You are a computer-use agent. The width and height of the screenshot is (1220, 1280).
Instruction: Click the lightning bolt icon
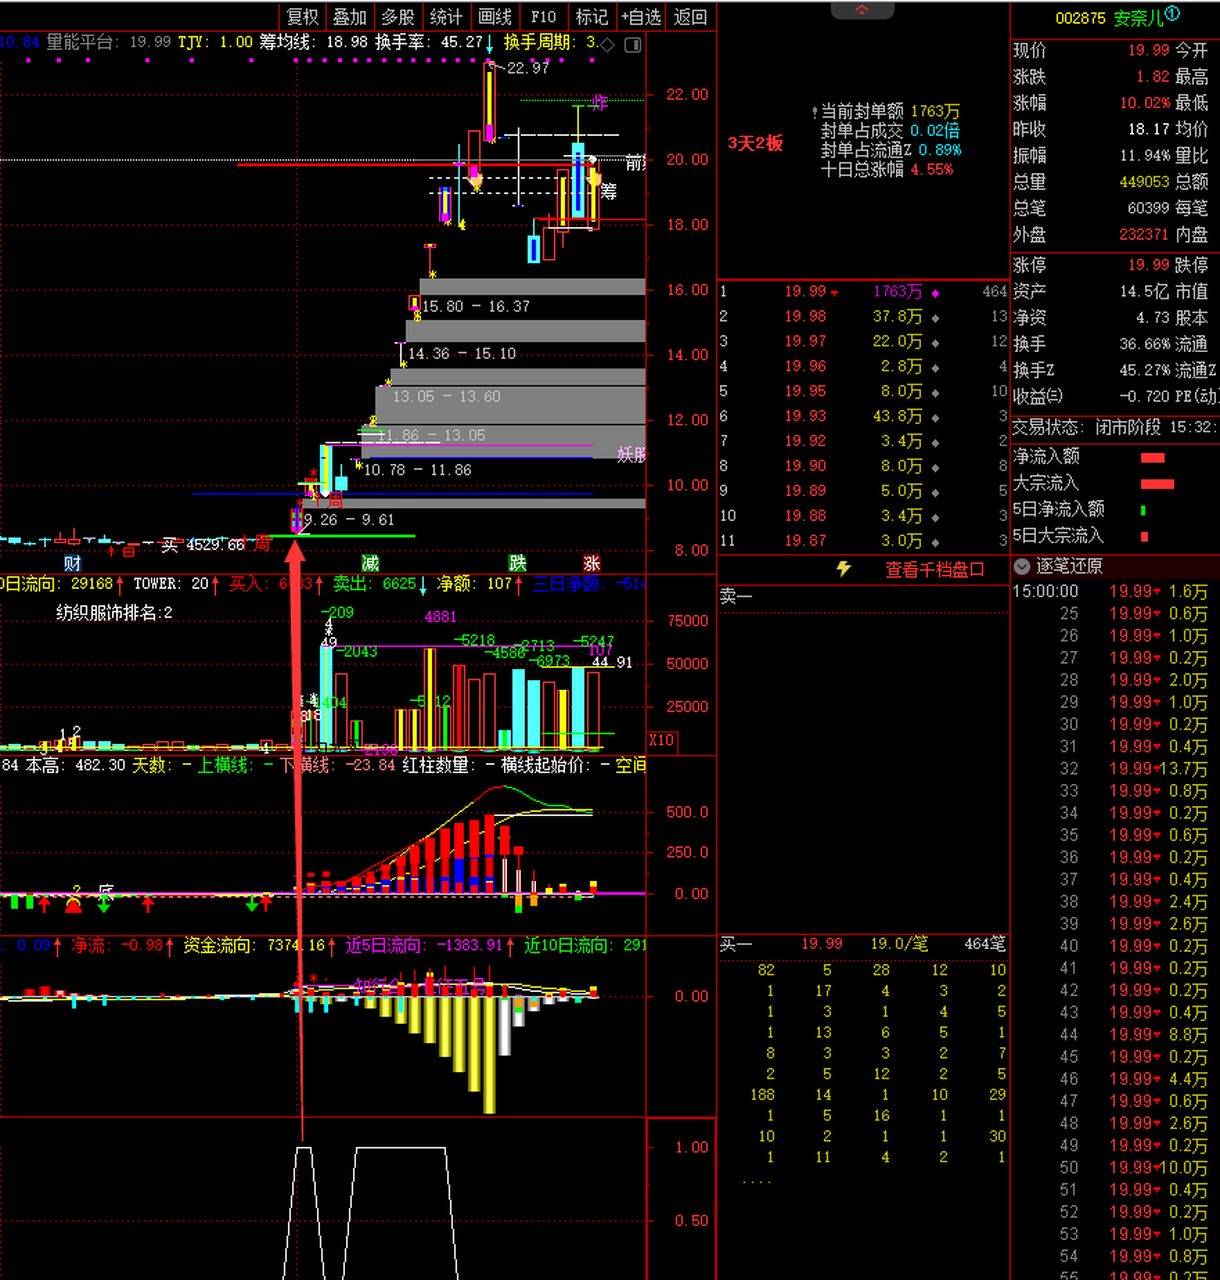pos(844,568)
